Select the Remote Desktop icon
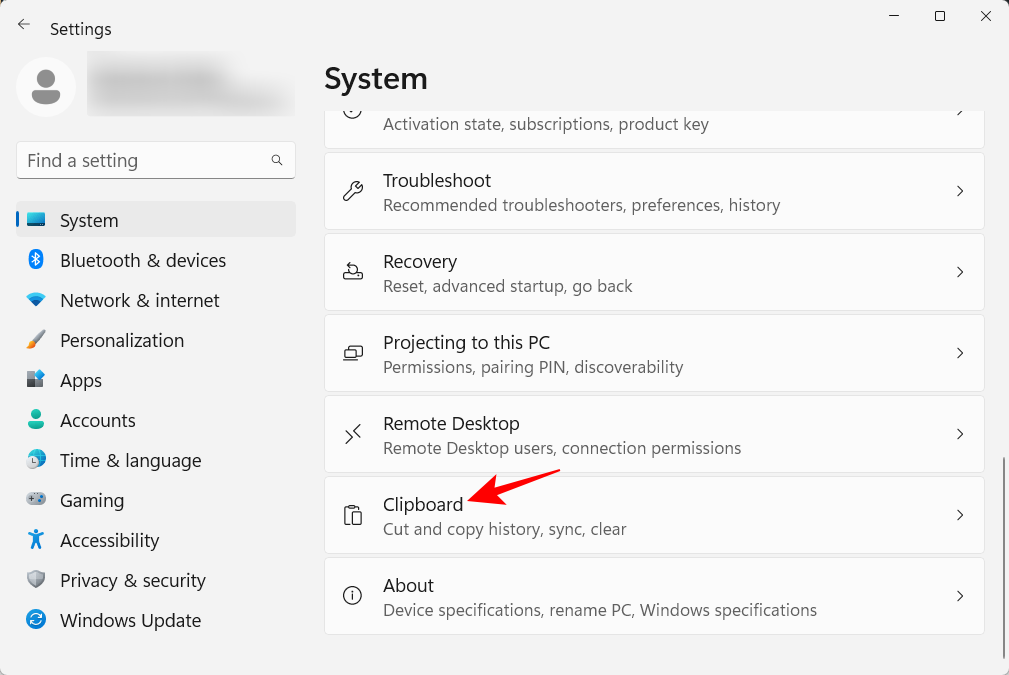This screenshot has height=675, width=1009. 352,434
